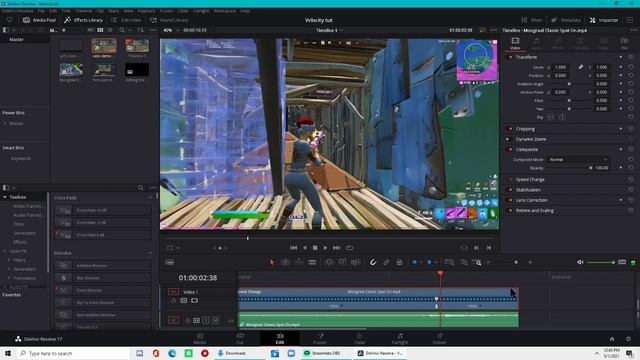This screenshot has width=640, height=360.
Task: Click the red timeline playhead marker
Action: click(440, 273)
